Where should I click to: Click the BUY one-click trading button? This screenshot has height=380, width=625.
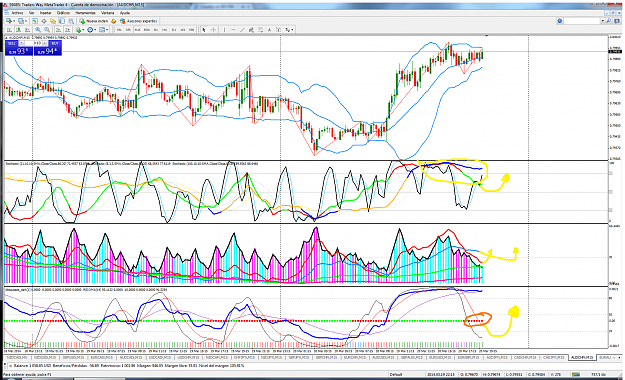pos(48,48)
